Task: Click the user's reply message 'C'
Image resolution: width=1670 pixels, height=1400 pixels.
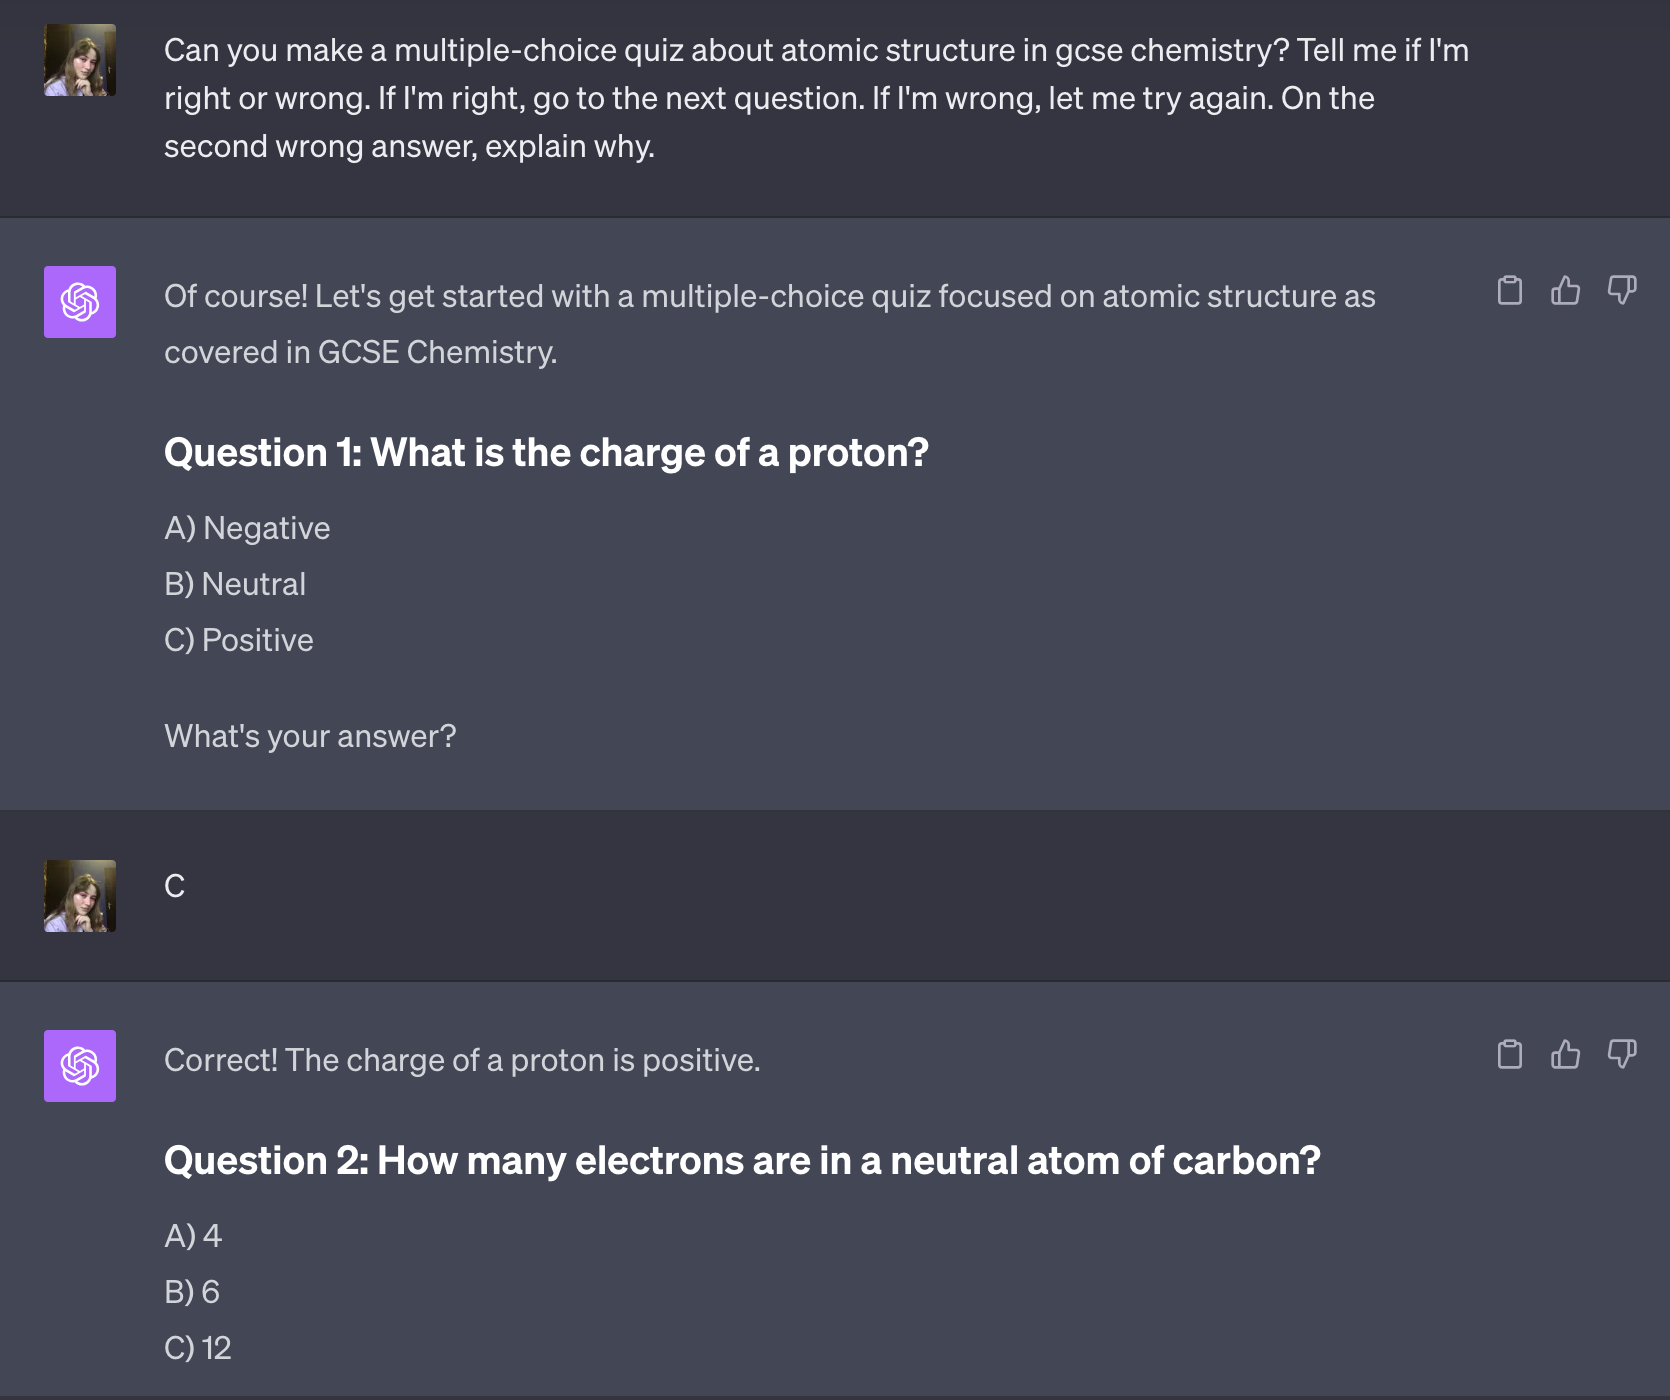Action: tap(175, 886)
